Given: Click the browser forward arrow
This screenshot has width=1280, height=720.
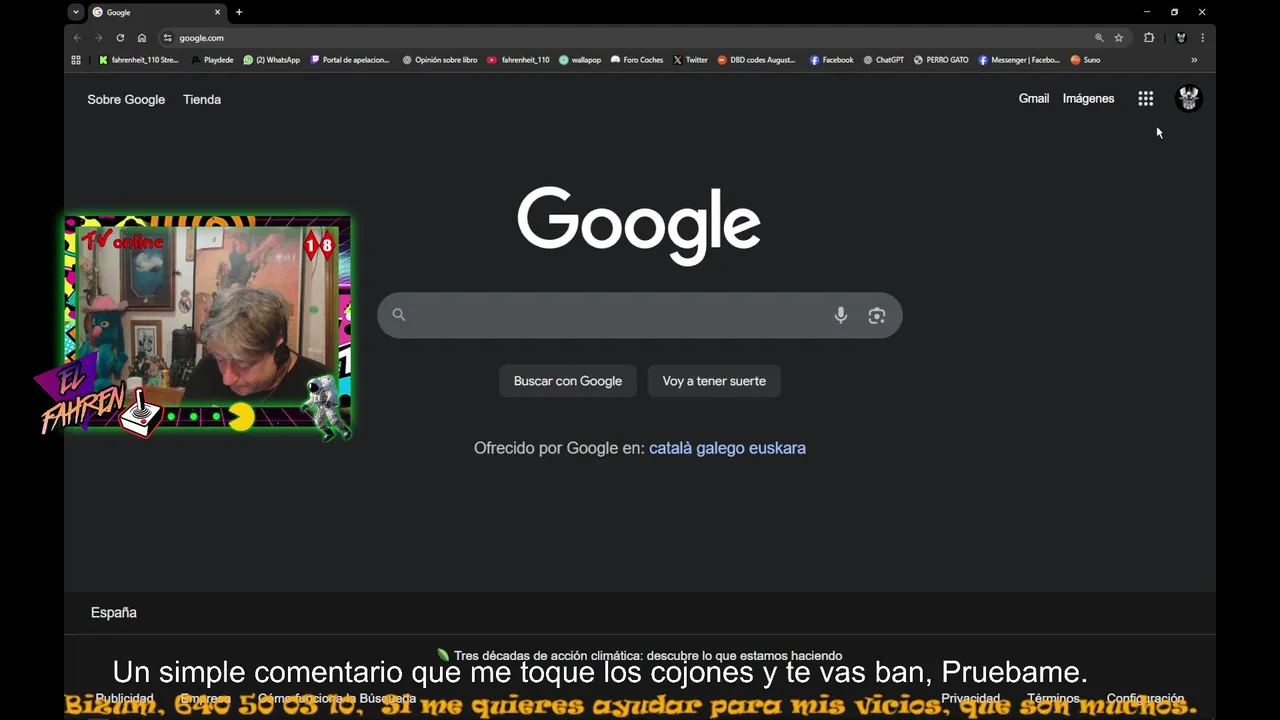Looking at the screenshot, I should (x=98, y=38).
